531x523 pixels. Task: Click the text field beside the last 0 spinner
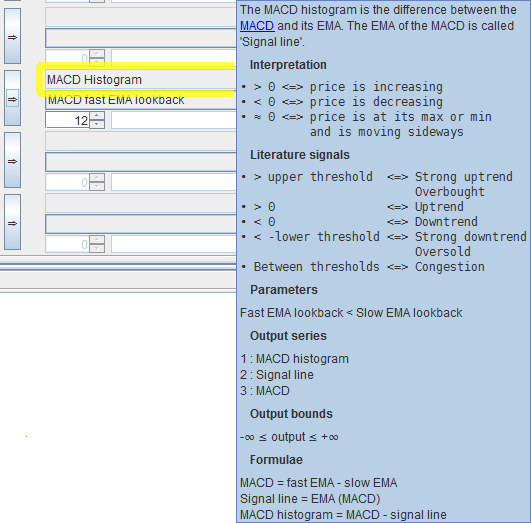click(174, 244)
